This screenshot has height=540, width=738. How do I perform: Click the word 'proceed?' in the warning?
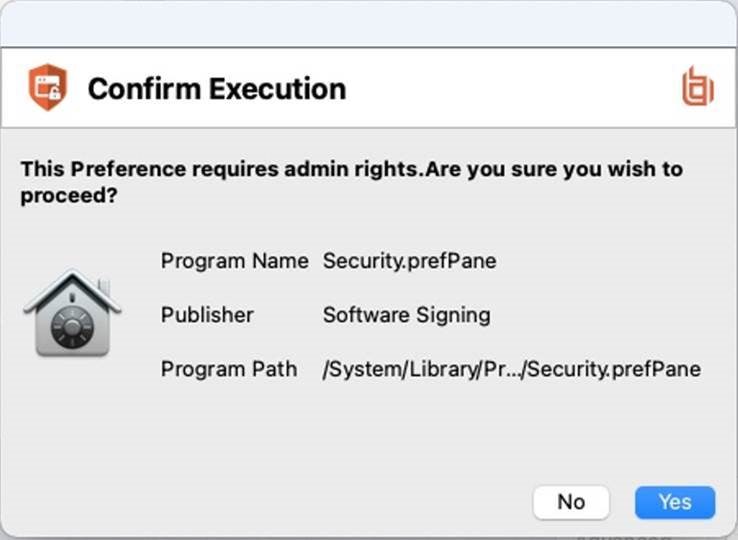68,196
